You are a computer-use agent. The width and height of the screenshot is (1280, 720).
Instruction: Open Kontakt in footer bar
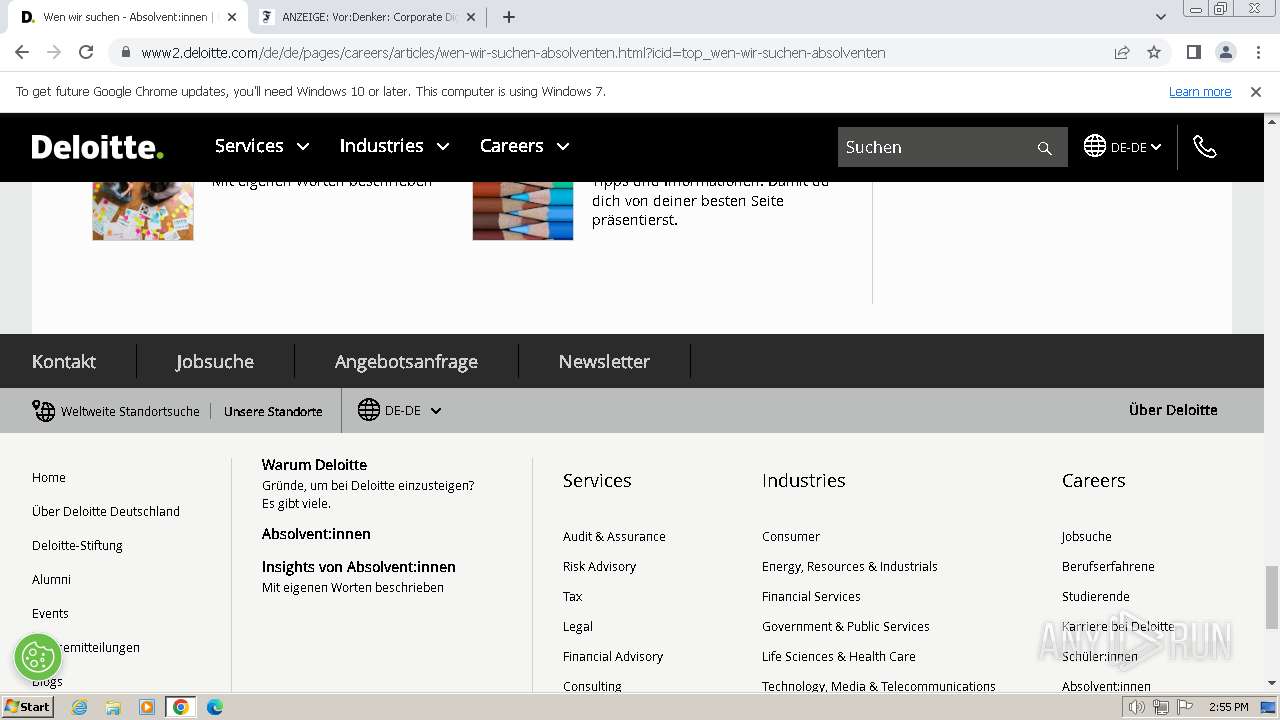[64, 361]
